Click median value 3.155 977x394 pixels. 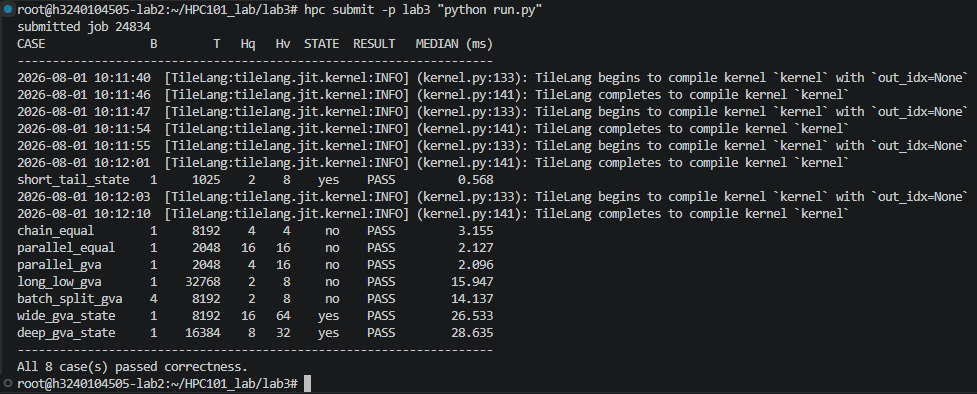coord(475,231)
